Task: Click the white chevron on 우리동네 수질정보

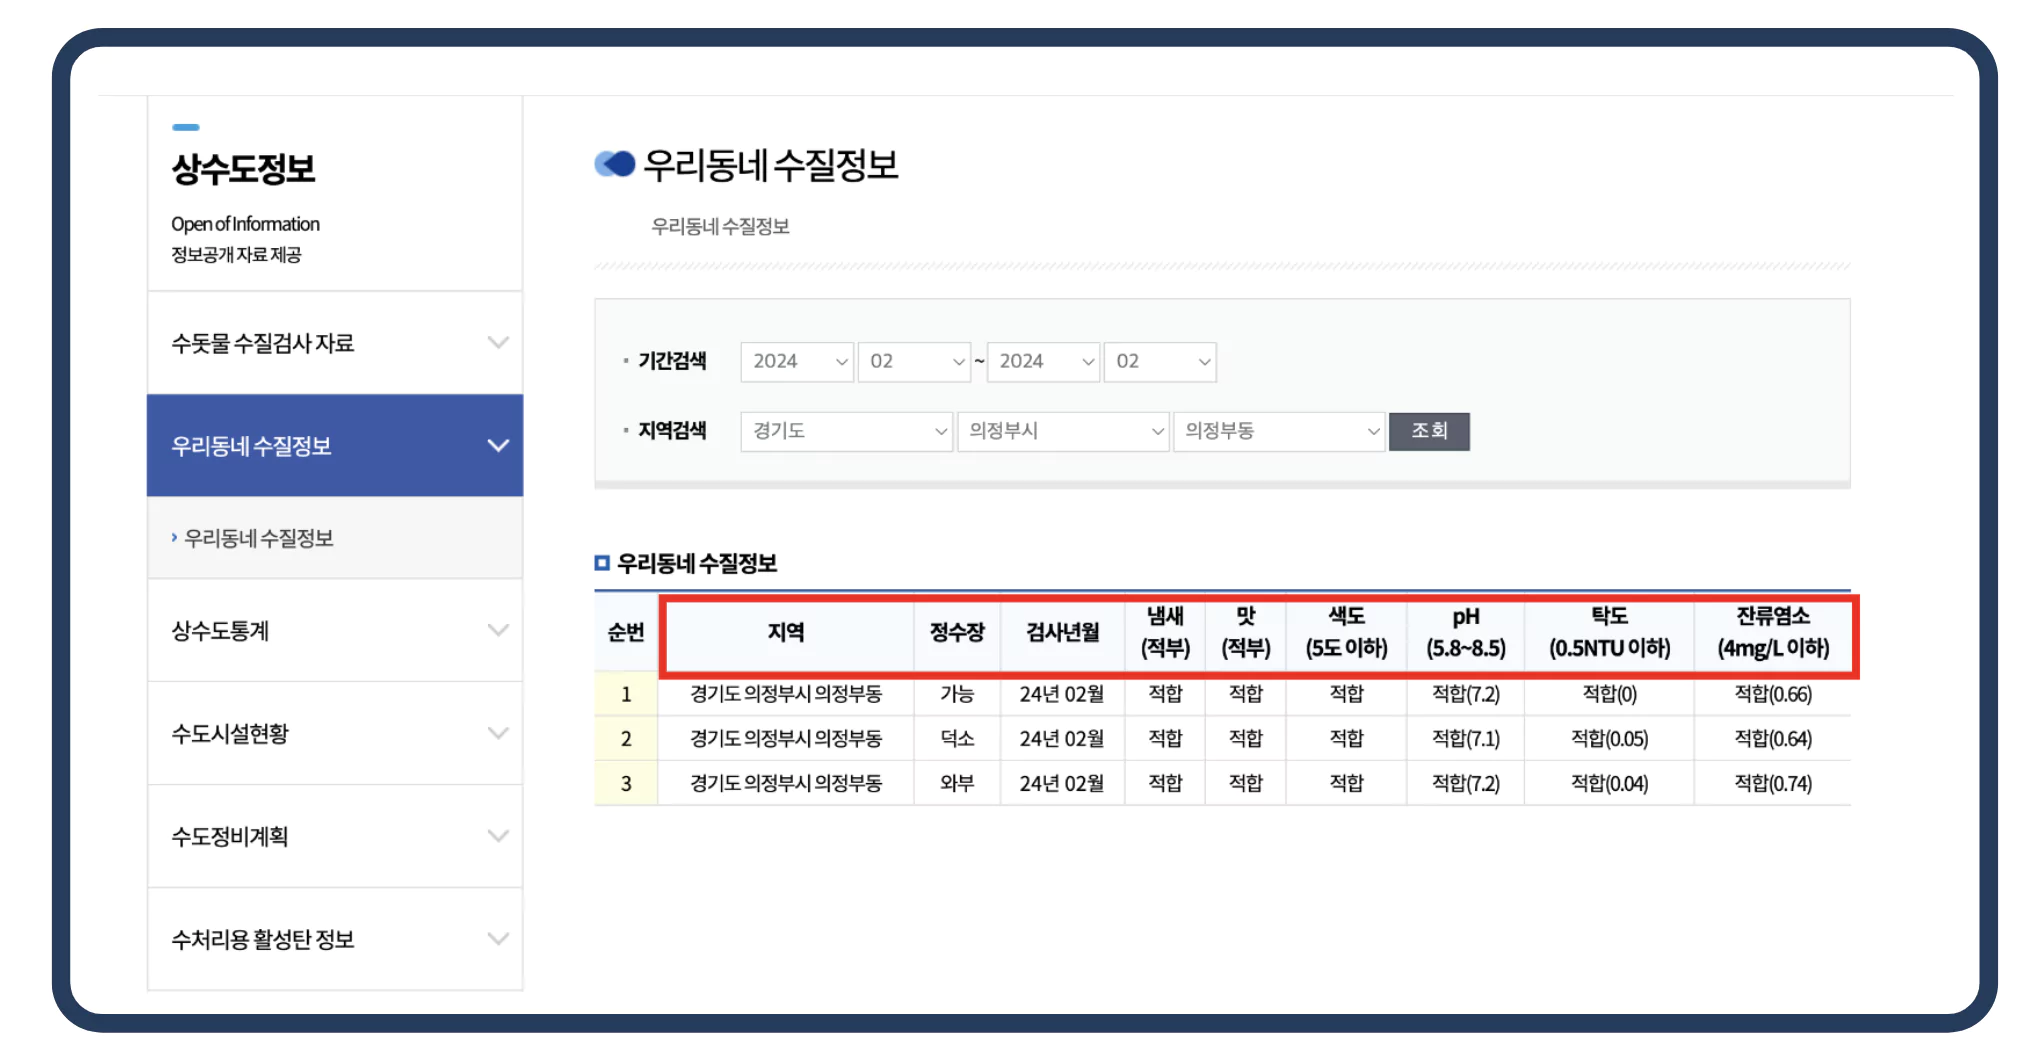Action: 498,446
